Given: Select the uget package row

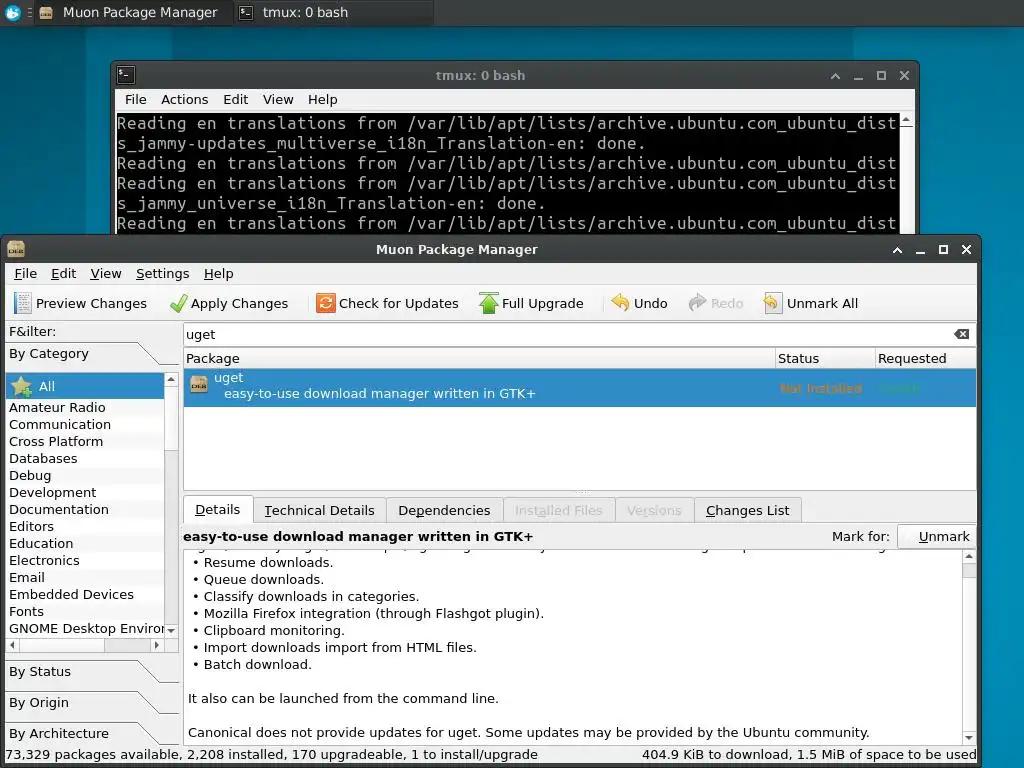Looking at the screenshot, I should pos(579,387).
